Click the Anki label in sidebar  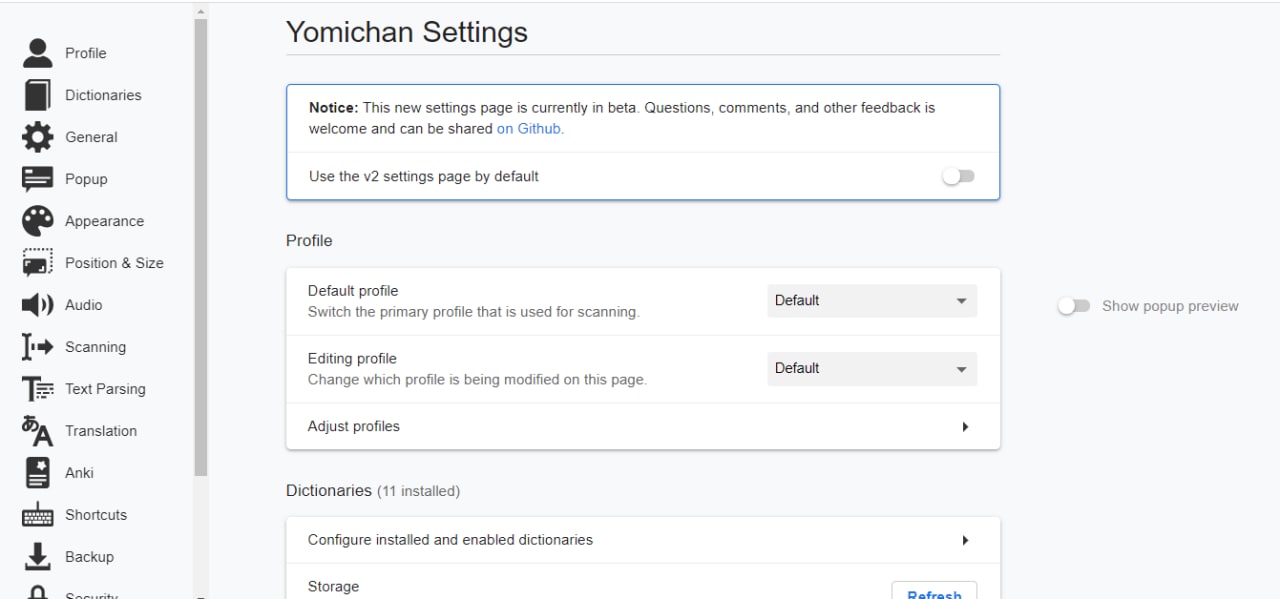[x=79, y=473]
